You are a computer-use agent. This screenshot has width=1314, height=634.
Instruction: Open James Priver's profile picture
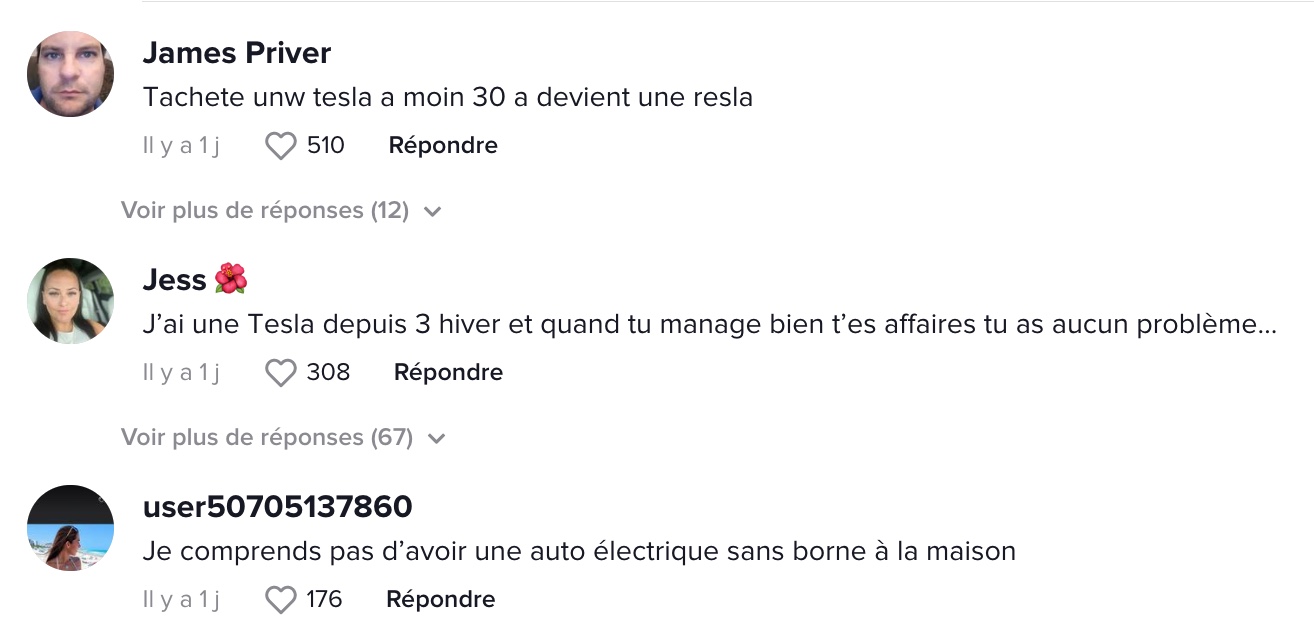70,73
